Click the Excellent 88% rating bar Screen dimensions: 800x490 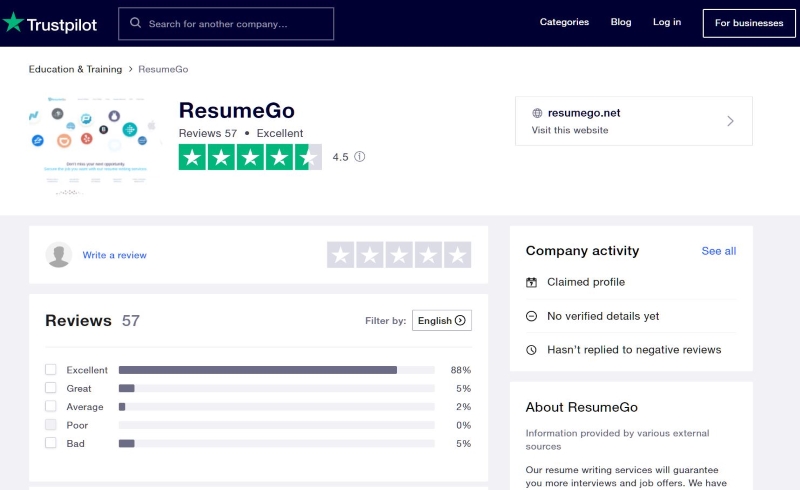click(277, 370)
